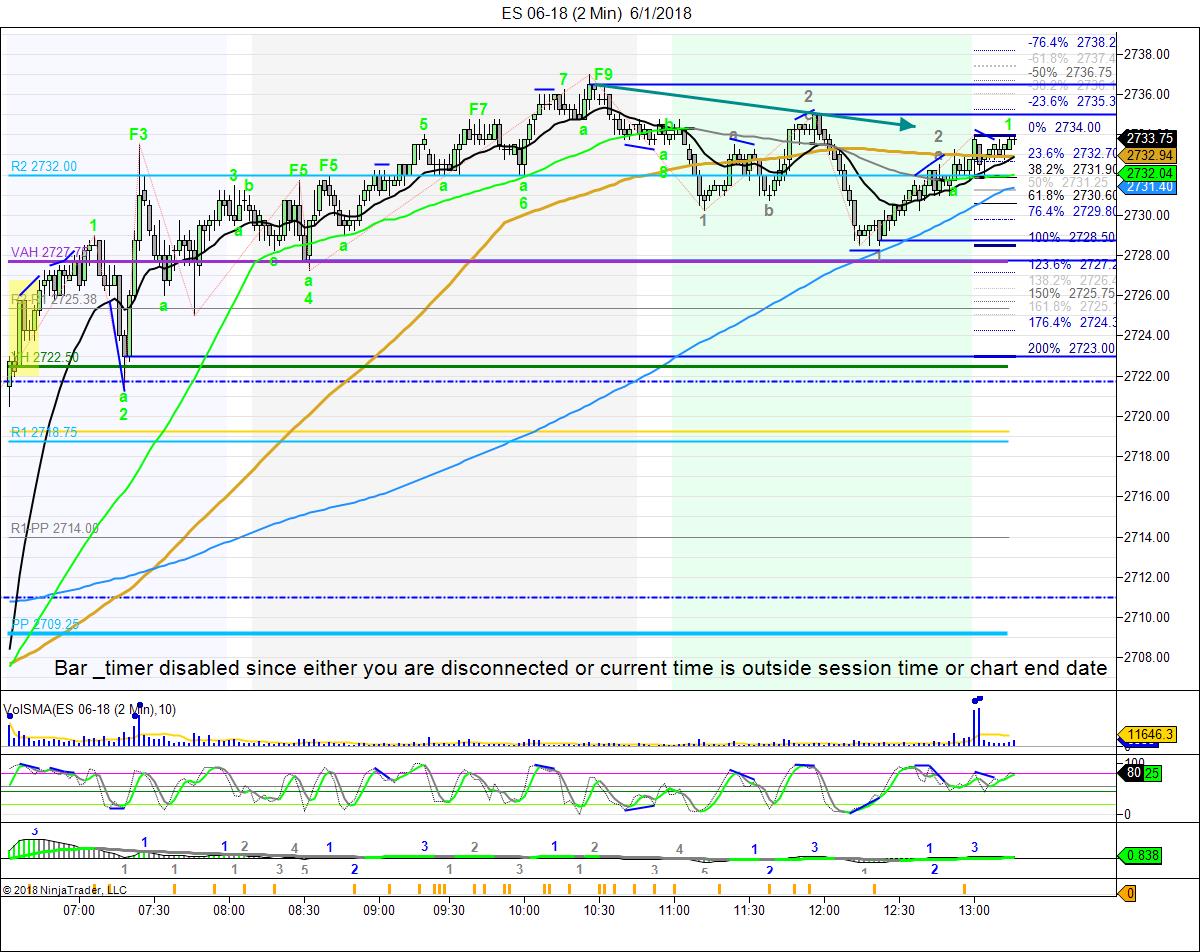
Task: Click the 200% 2723.00 Fibonacci label
Action: 1071,348
